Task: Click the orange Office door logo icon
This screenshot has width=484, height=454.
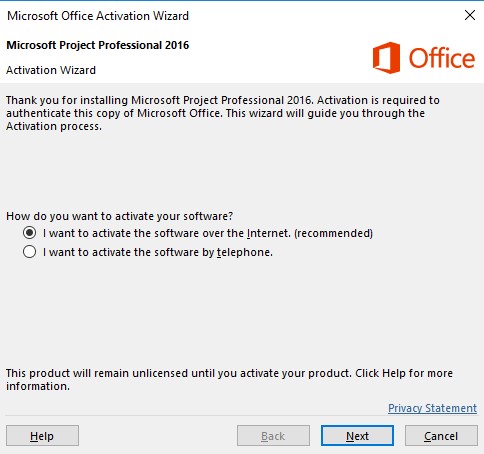Action: (386, 58)
